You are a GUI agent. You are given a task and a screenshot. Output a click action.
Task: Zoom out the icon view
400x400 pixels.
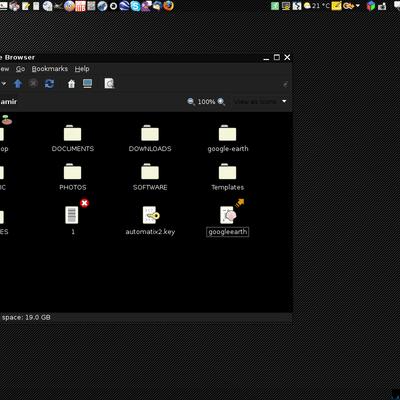point(191,101)
